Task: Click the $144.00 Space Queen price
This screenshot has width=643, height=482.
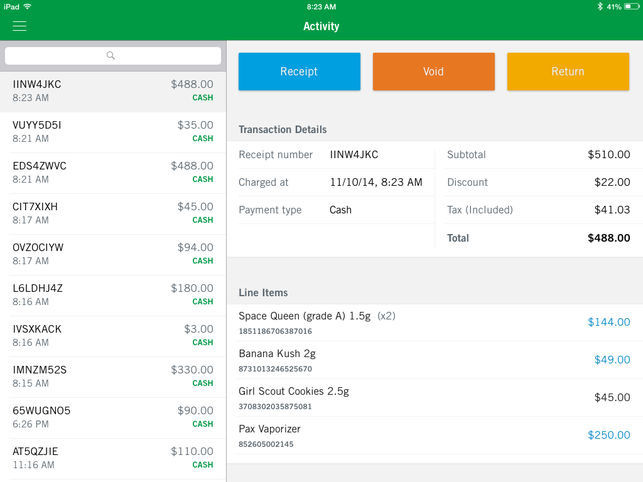Action: [608, 322]
